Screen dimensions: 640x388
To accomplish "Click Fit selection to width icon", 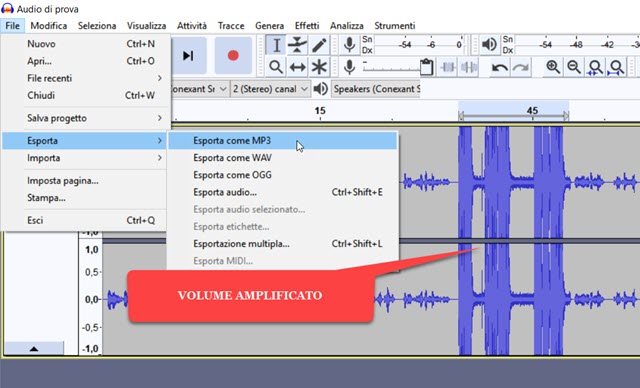I will [x=595, y=67].
